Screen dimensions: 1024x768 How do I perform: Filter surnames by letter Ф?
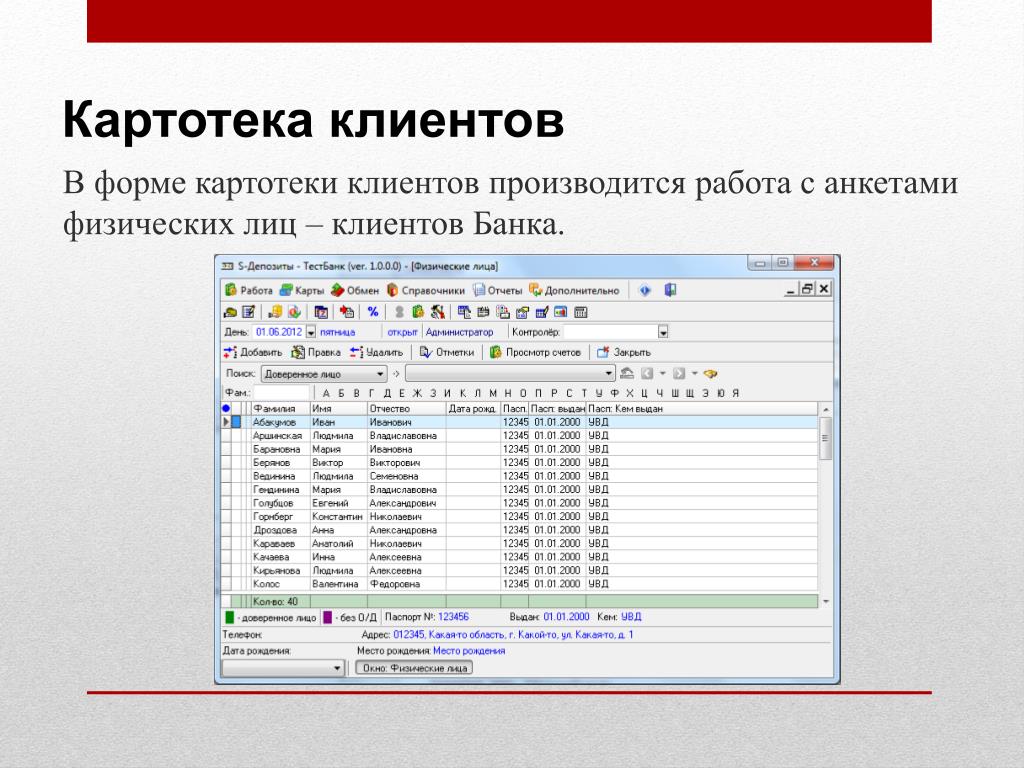pyautogui.click(x=614, y=393)
